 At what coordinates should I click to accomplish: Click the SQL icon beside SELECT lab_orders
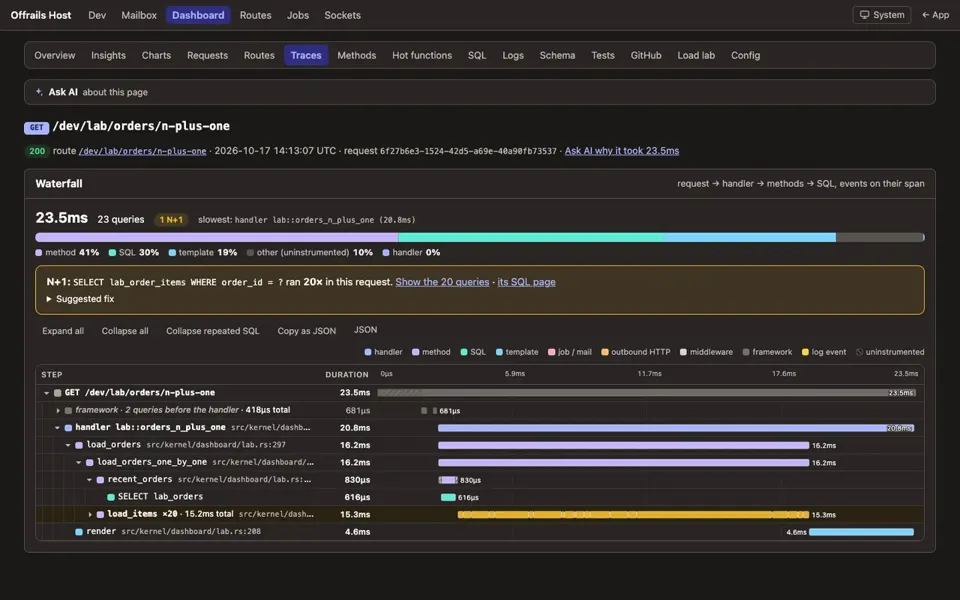point(111,497)
